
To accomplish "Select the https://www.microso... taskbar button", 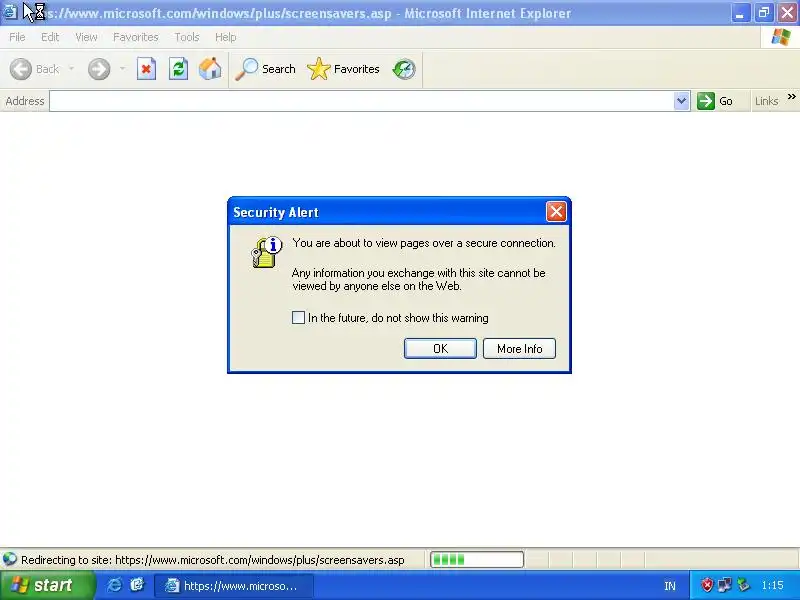I will [233, 586].
